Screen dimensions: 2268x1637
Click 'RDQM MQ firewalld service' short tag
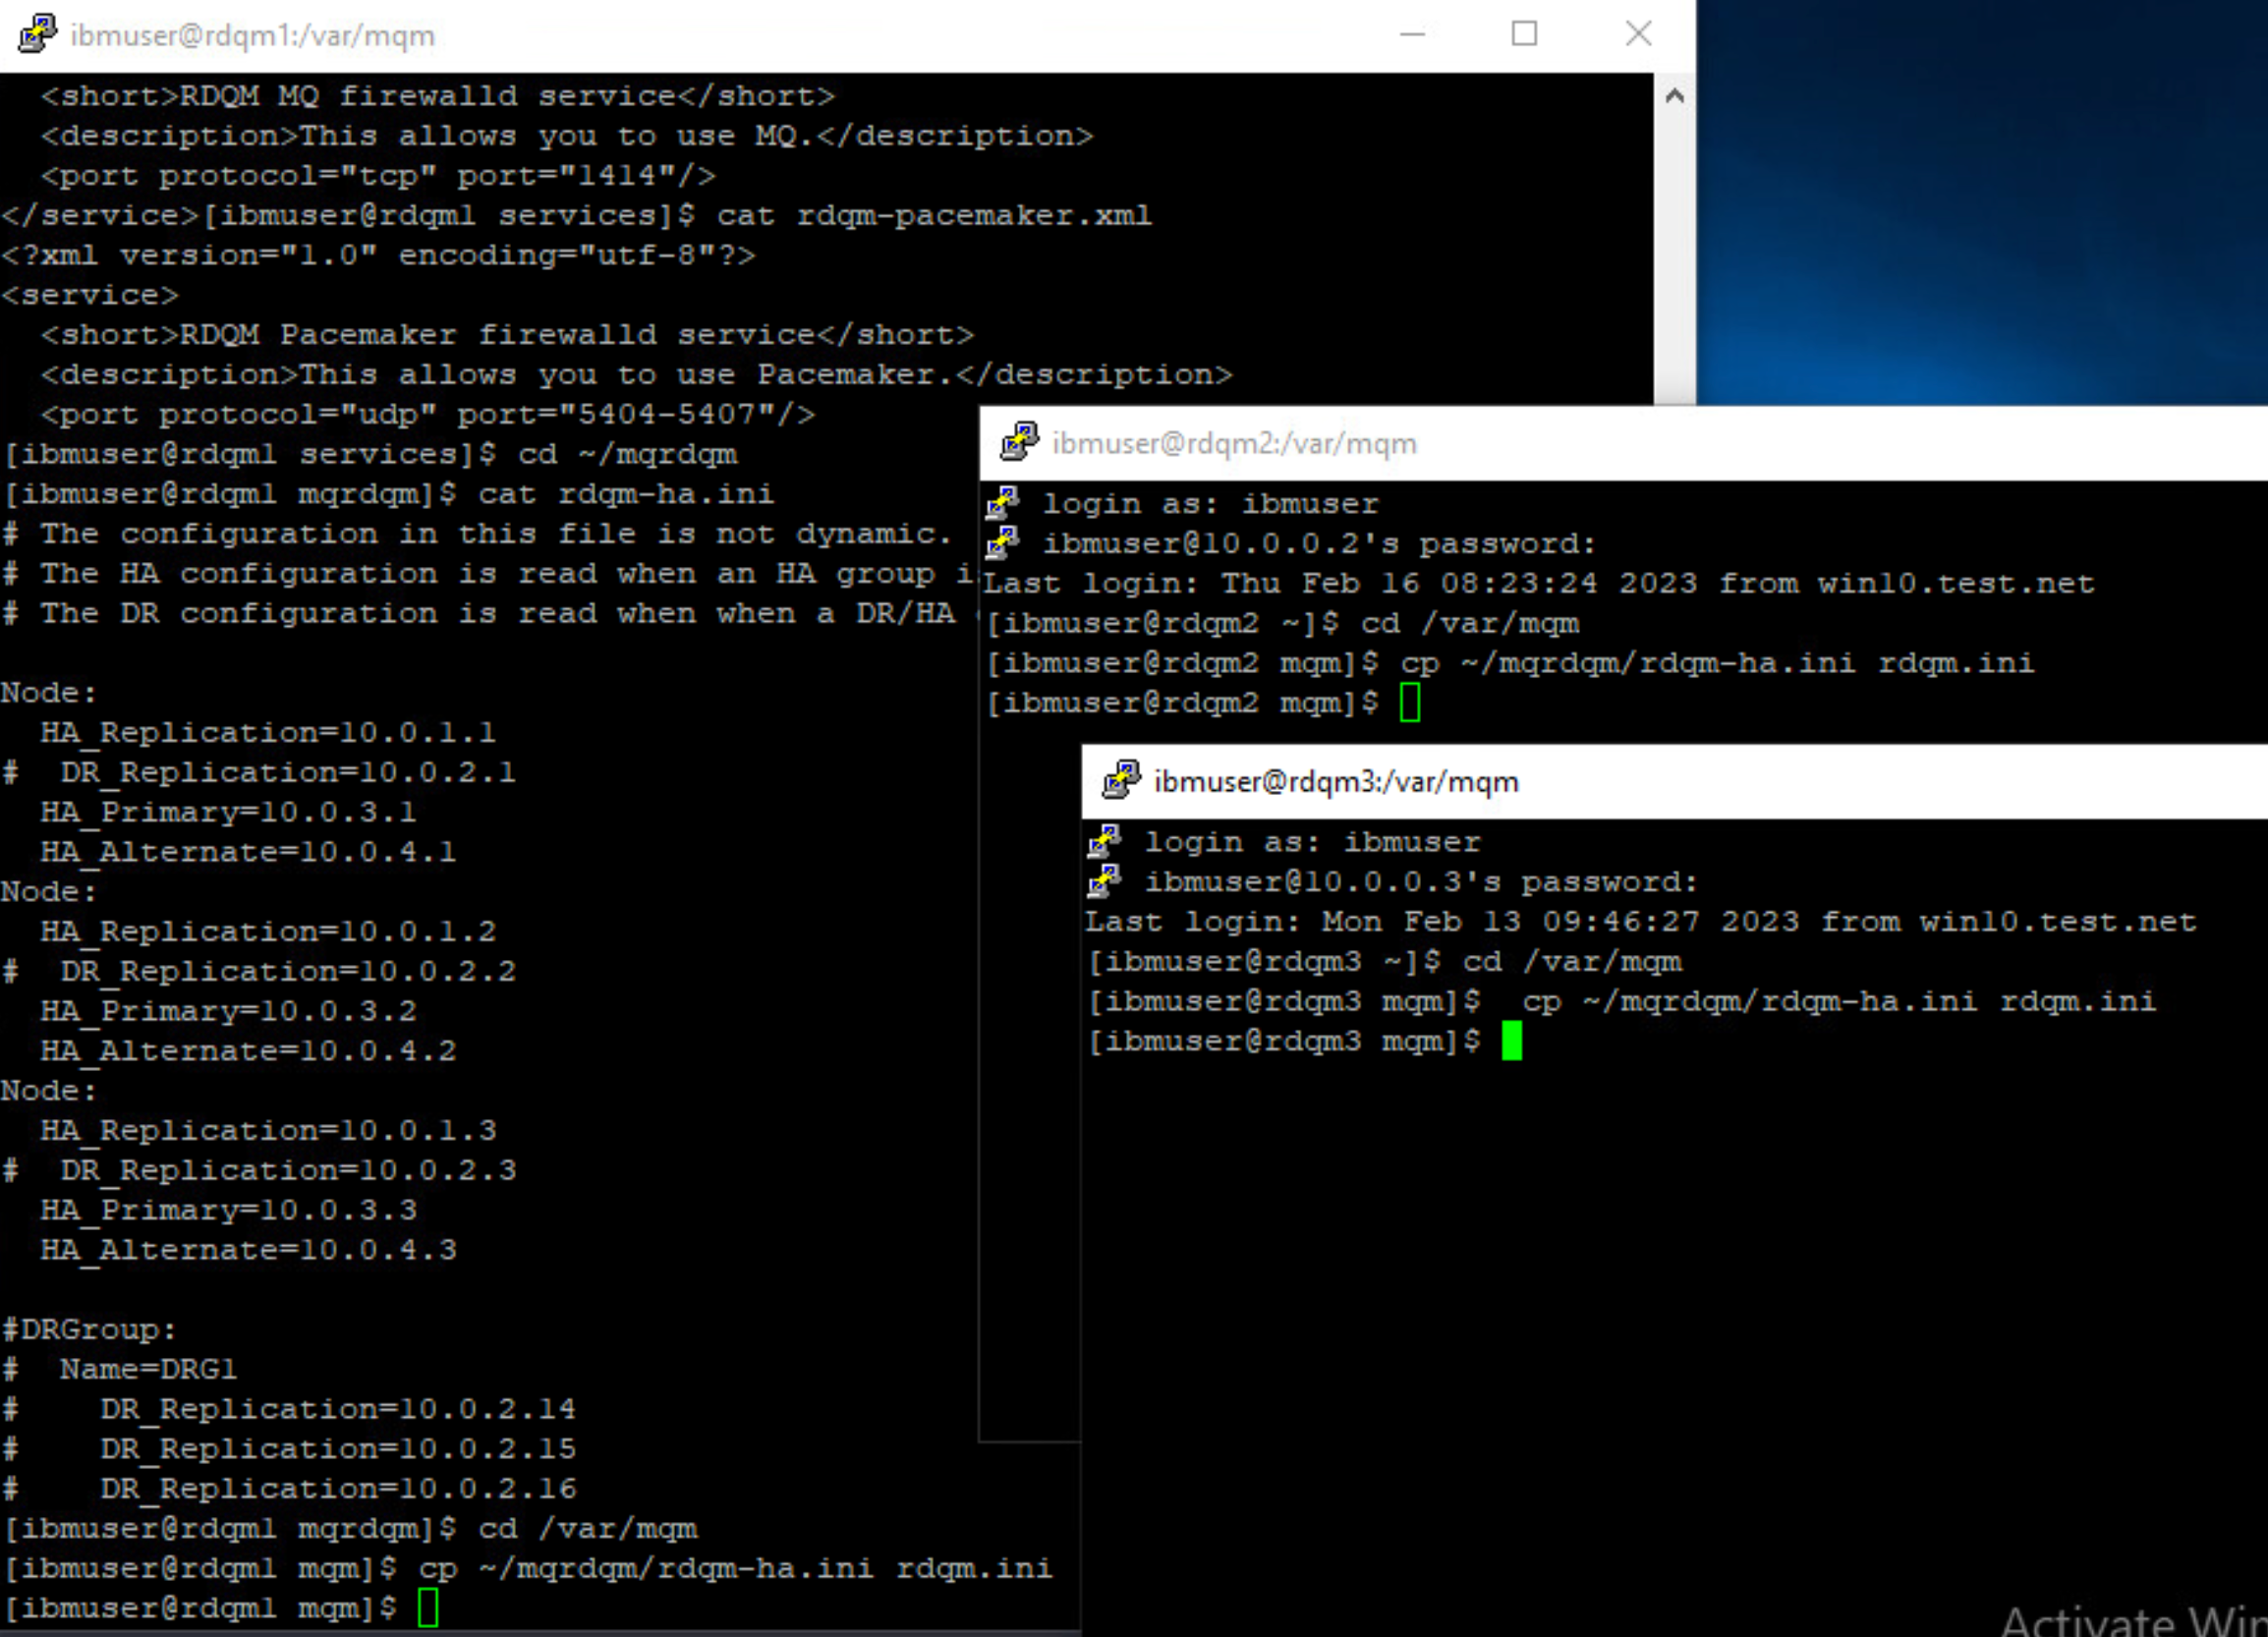pos(437,96)
